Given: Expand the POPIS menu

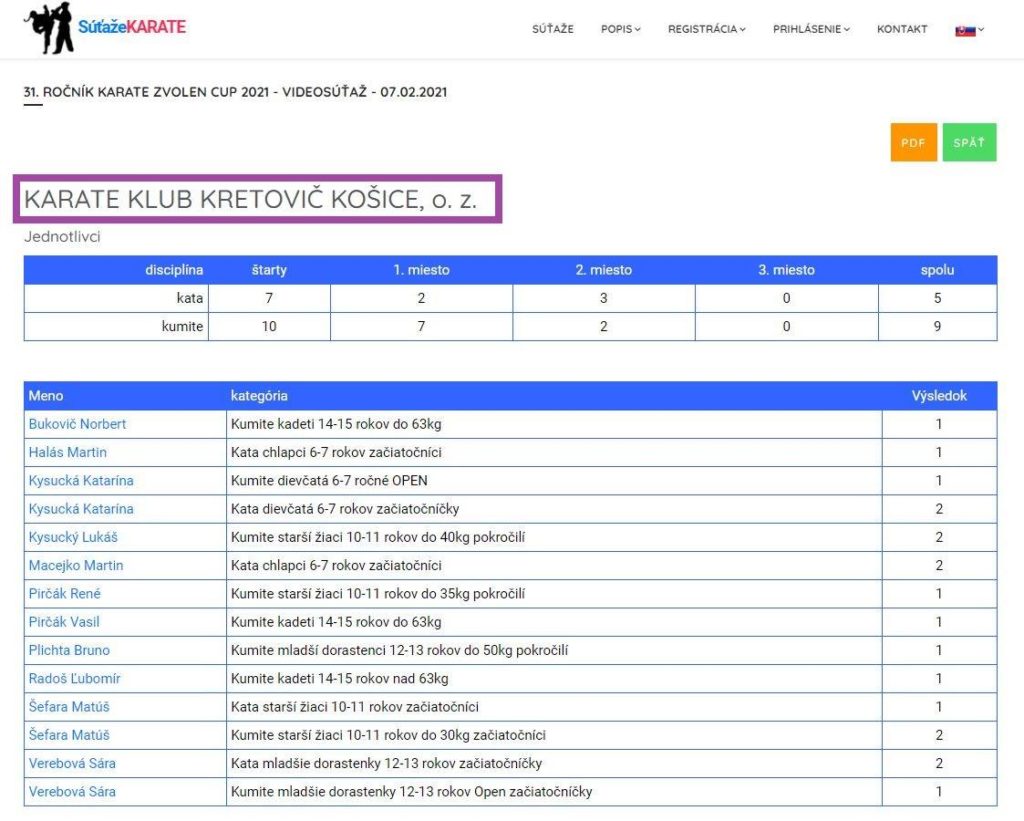Looking at the screenshot, I should pos(620,29).
